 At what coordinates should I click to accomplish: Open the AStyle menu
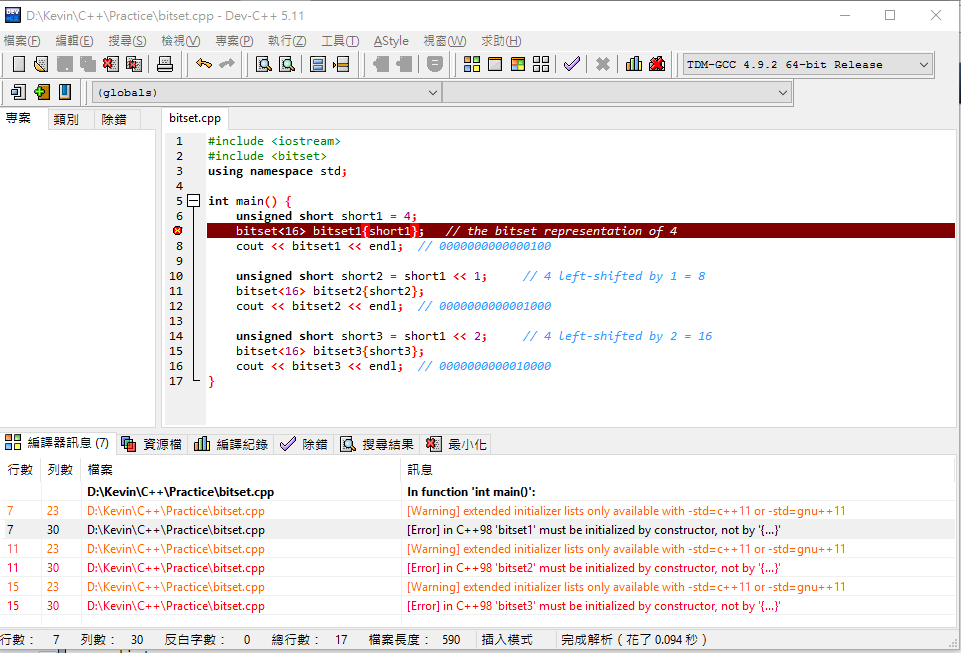click(391, 41)
